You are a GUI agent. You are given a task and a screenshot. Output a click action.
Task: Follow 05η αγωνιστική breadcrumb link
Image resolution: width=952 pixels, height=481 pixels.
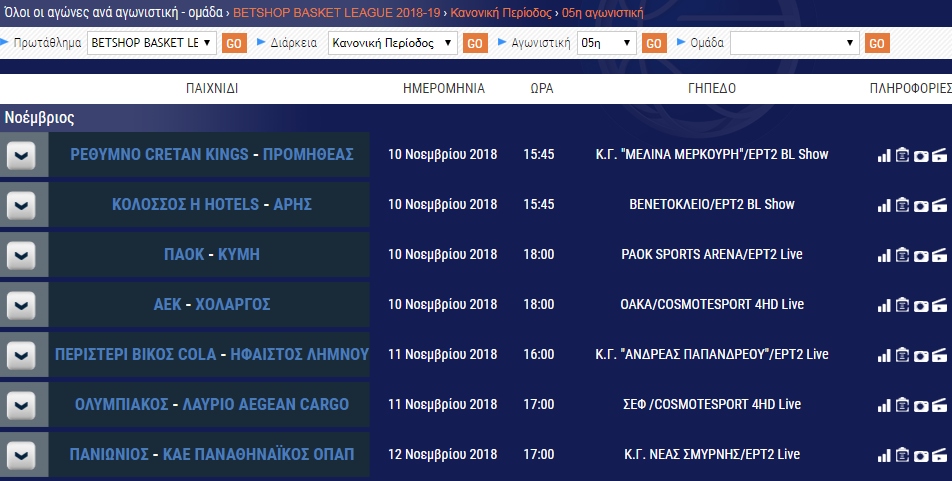(602, 13)
